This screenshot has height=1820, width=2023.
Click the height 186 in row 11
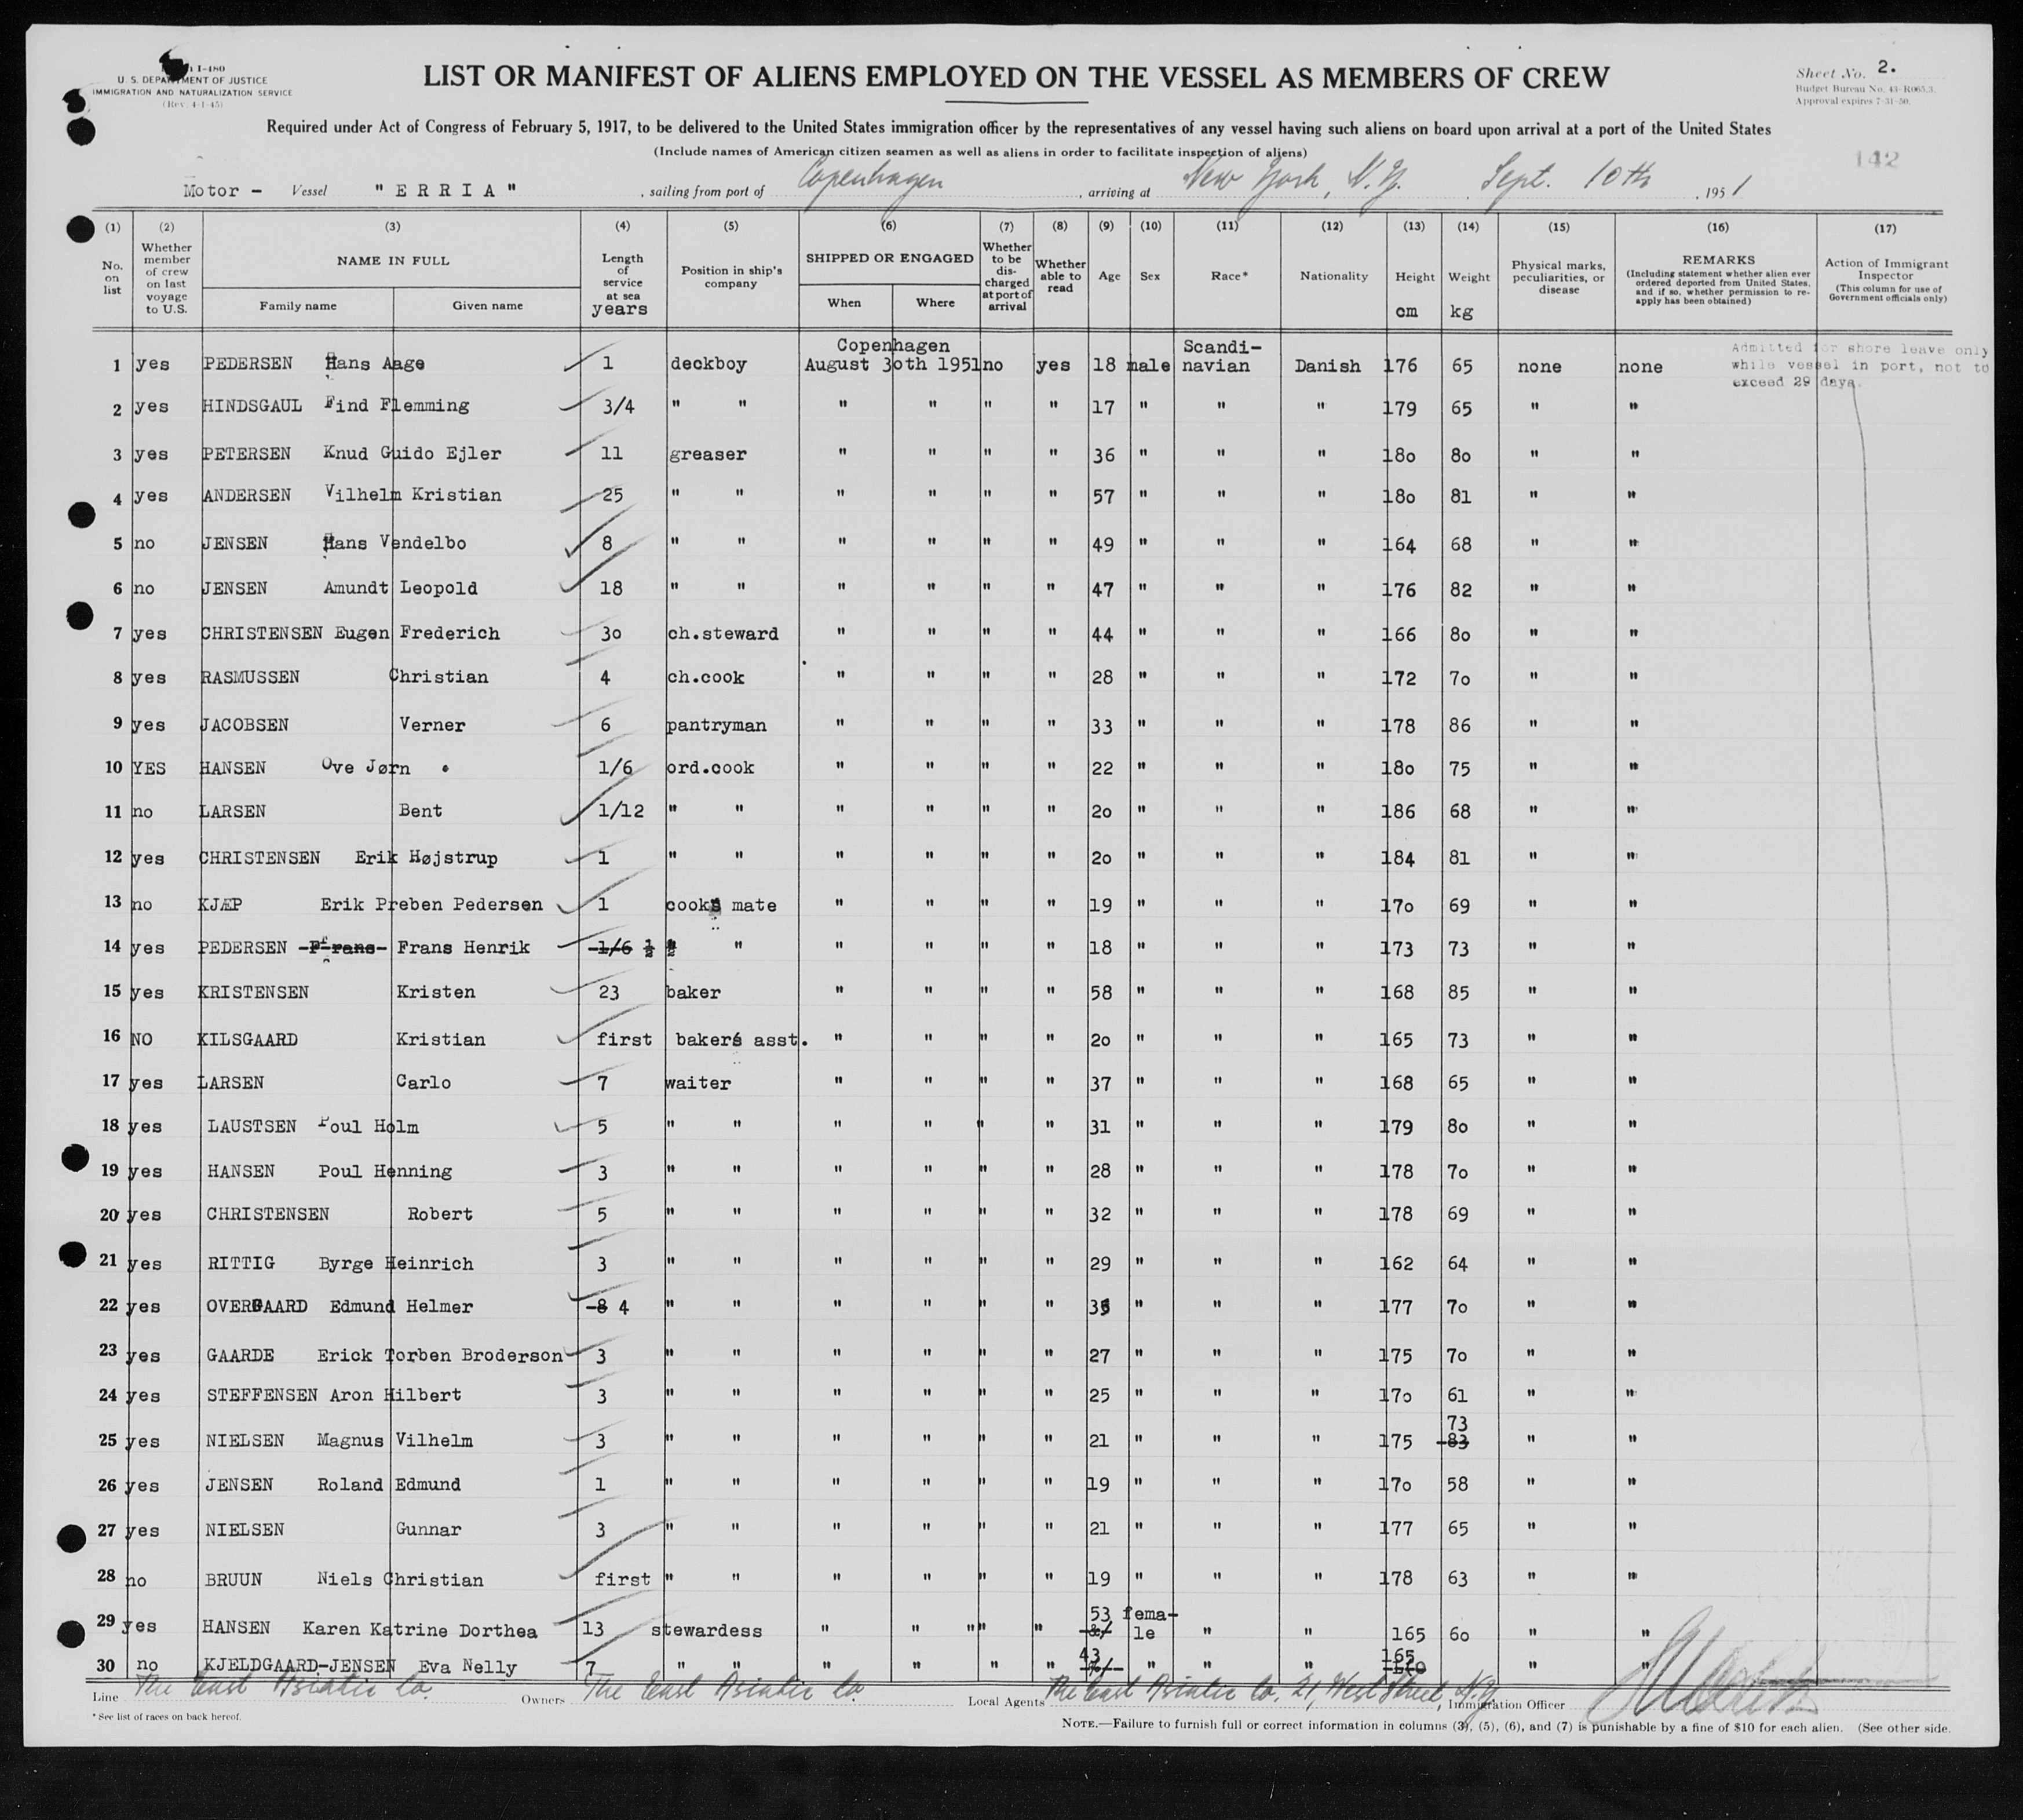tap(1398, 812)
